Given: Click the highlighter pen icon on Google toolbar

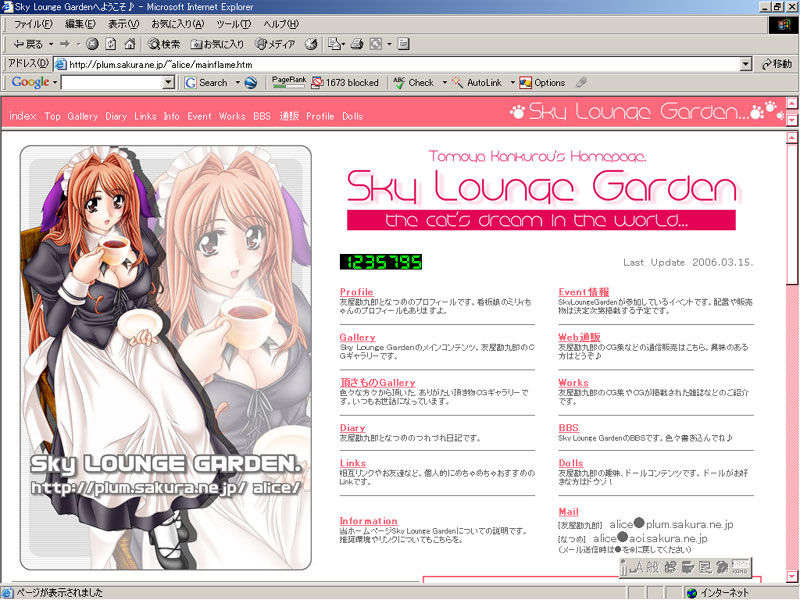Looking at the screenshot, I should (581, 83).
